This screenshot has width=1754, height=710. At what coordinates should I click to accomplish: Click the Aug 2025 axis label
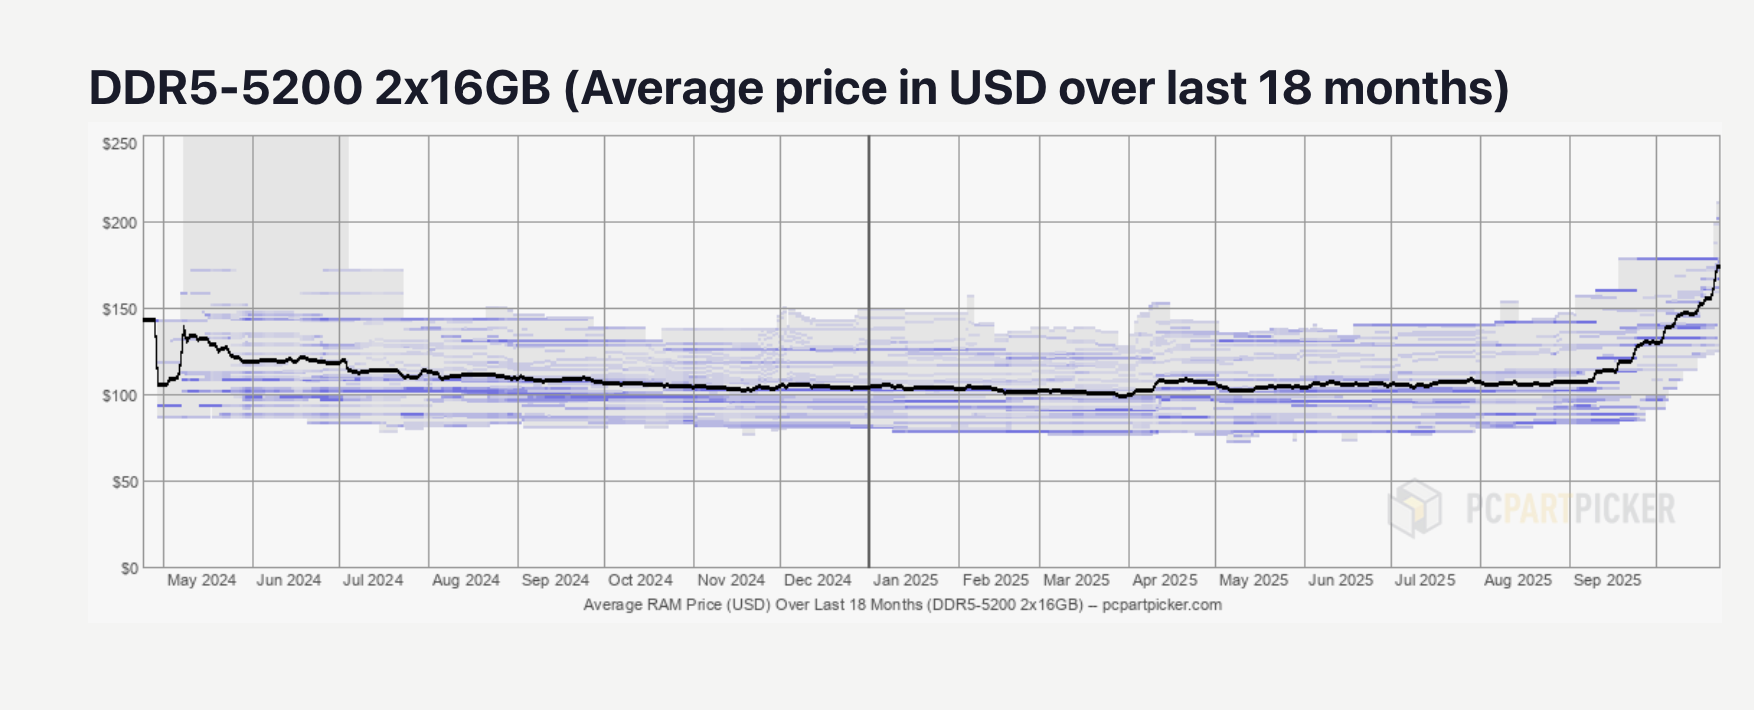pyautogui.click(x=1518, y=580)
